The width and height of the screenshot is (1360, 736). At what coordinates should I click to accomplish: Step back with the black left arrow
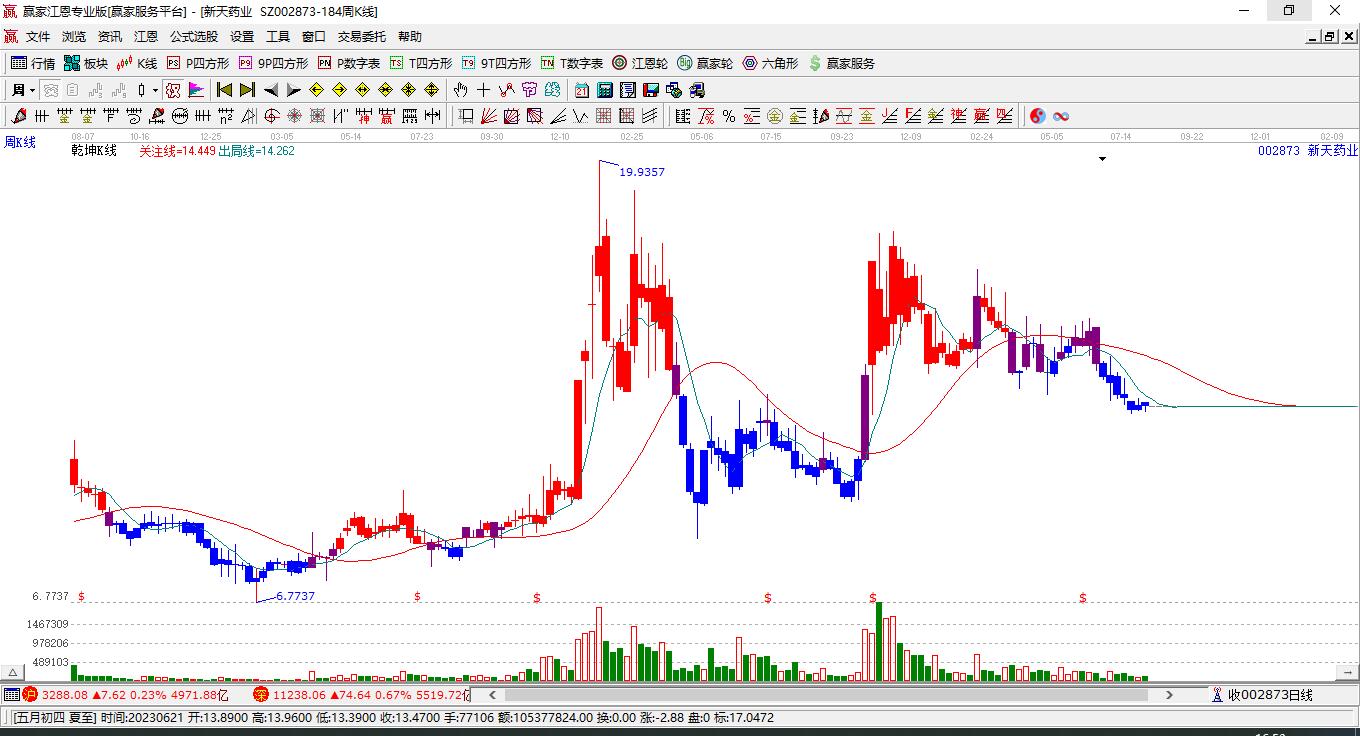coord(270,90)
